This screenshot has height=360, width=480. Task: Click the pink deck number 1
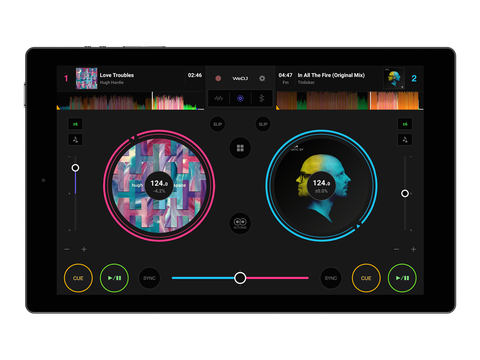[x=66, y=78]
